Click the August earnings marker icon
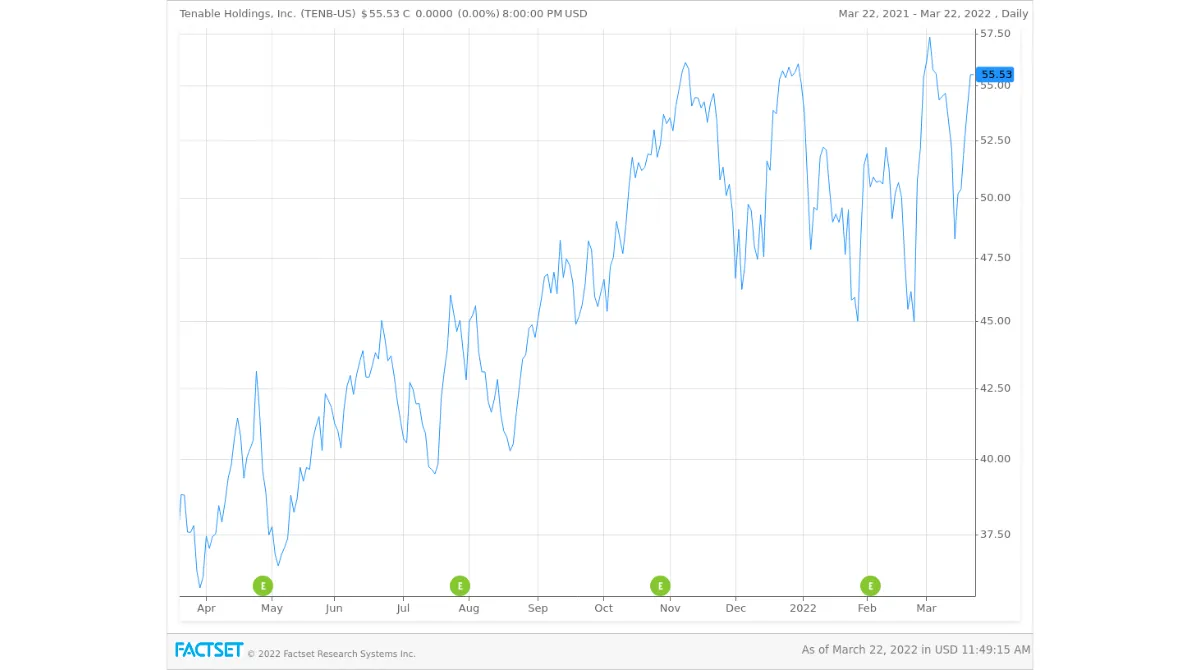Screen dimensions: 1200x670 click(459, 585)
